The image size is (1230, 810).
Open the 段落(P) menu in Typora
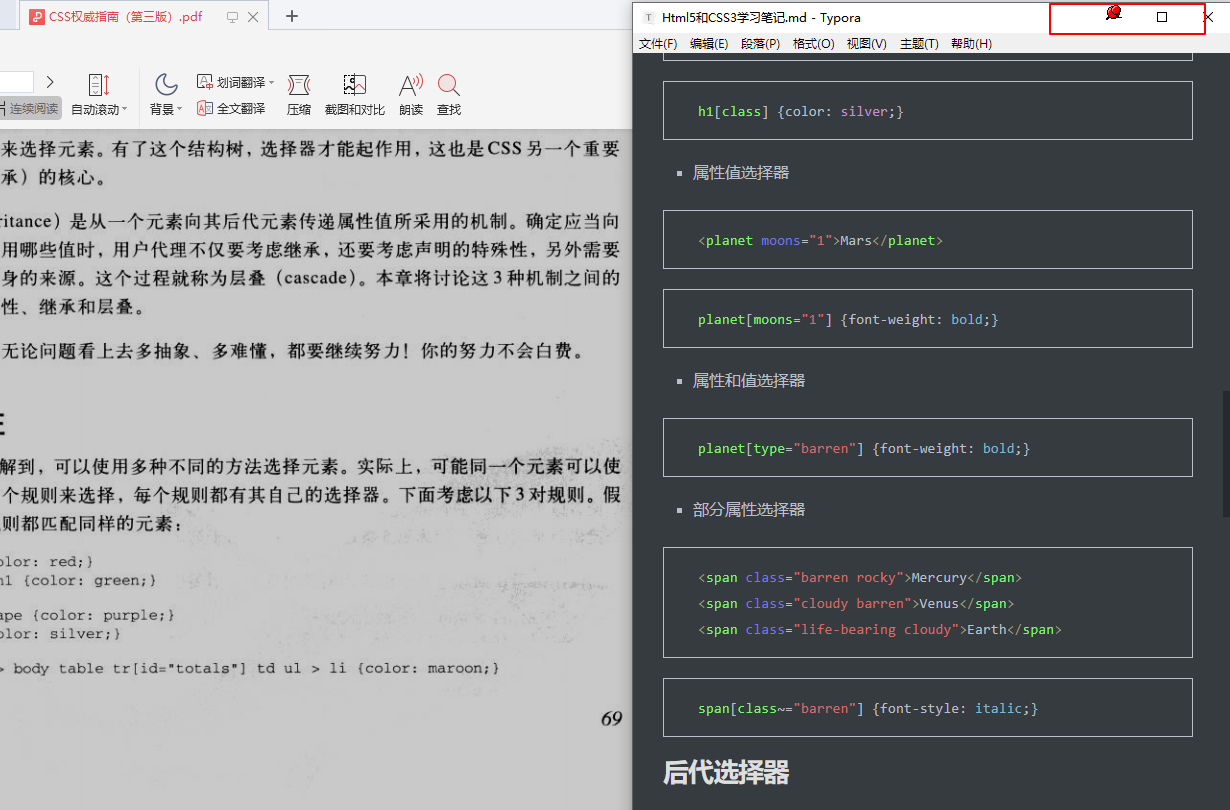[761, 44]
